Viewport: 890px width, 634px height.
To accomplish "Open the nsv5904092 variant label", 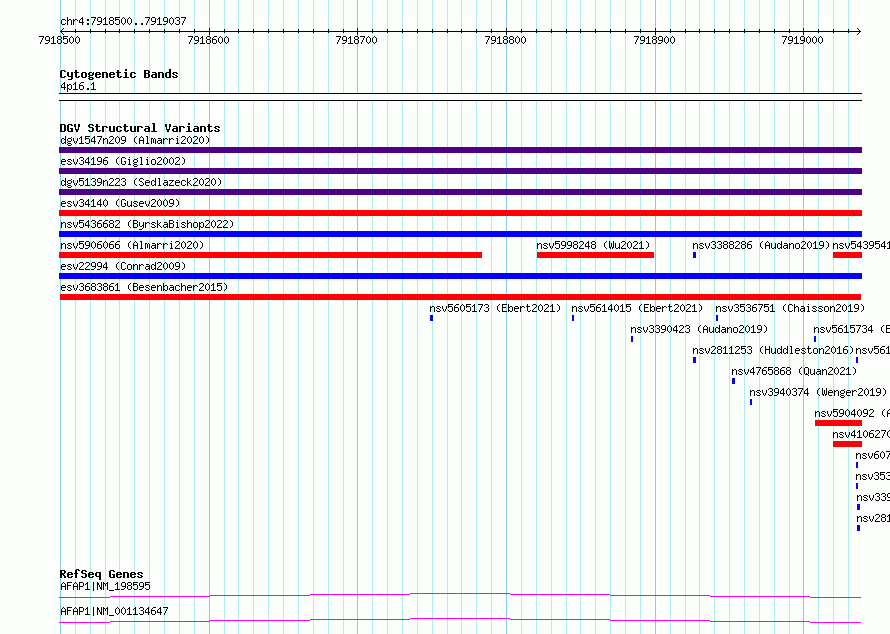I will 852,413.
